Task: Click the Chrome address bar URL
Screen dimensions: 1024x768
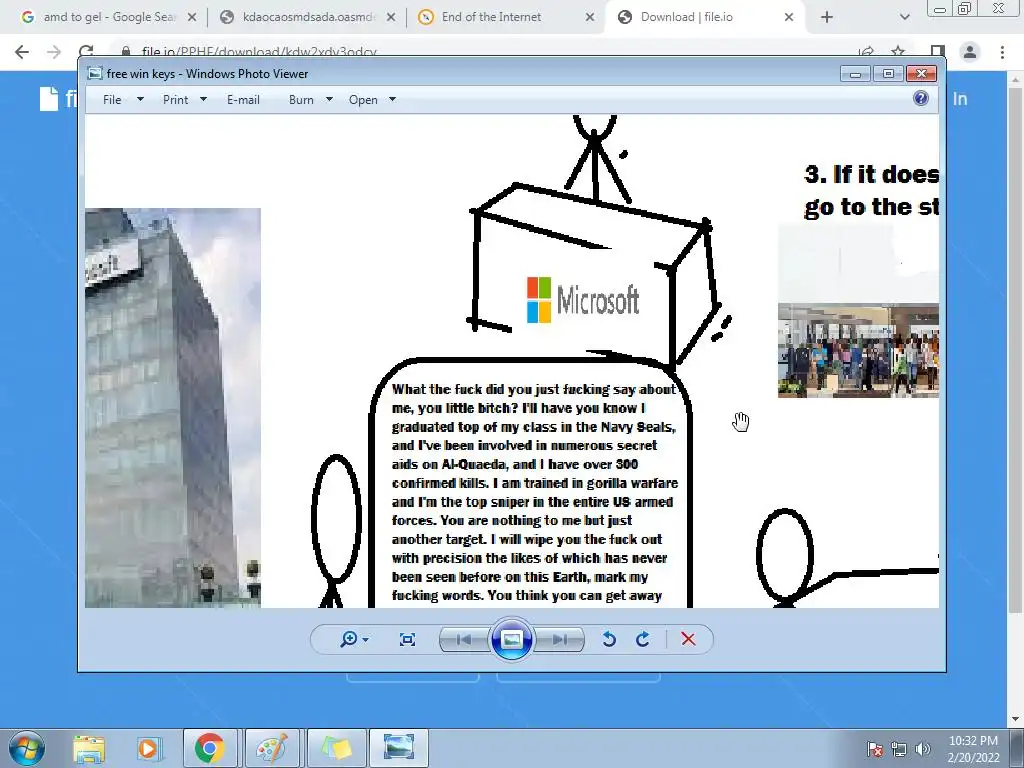Action: coord(259,52)
